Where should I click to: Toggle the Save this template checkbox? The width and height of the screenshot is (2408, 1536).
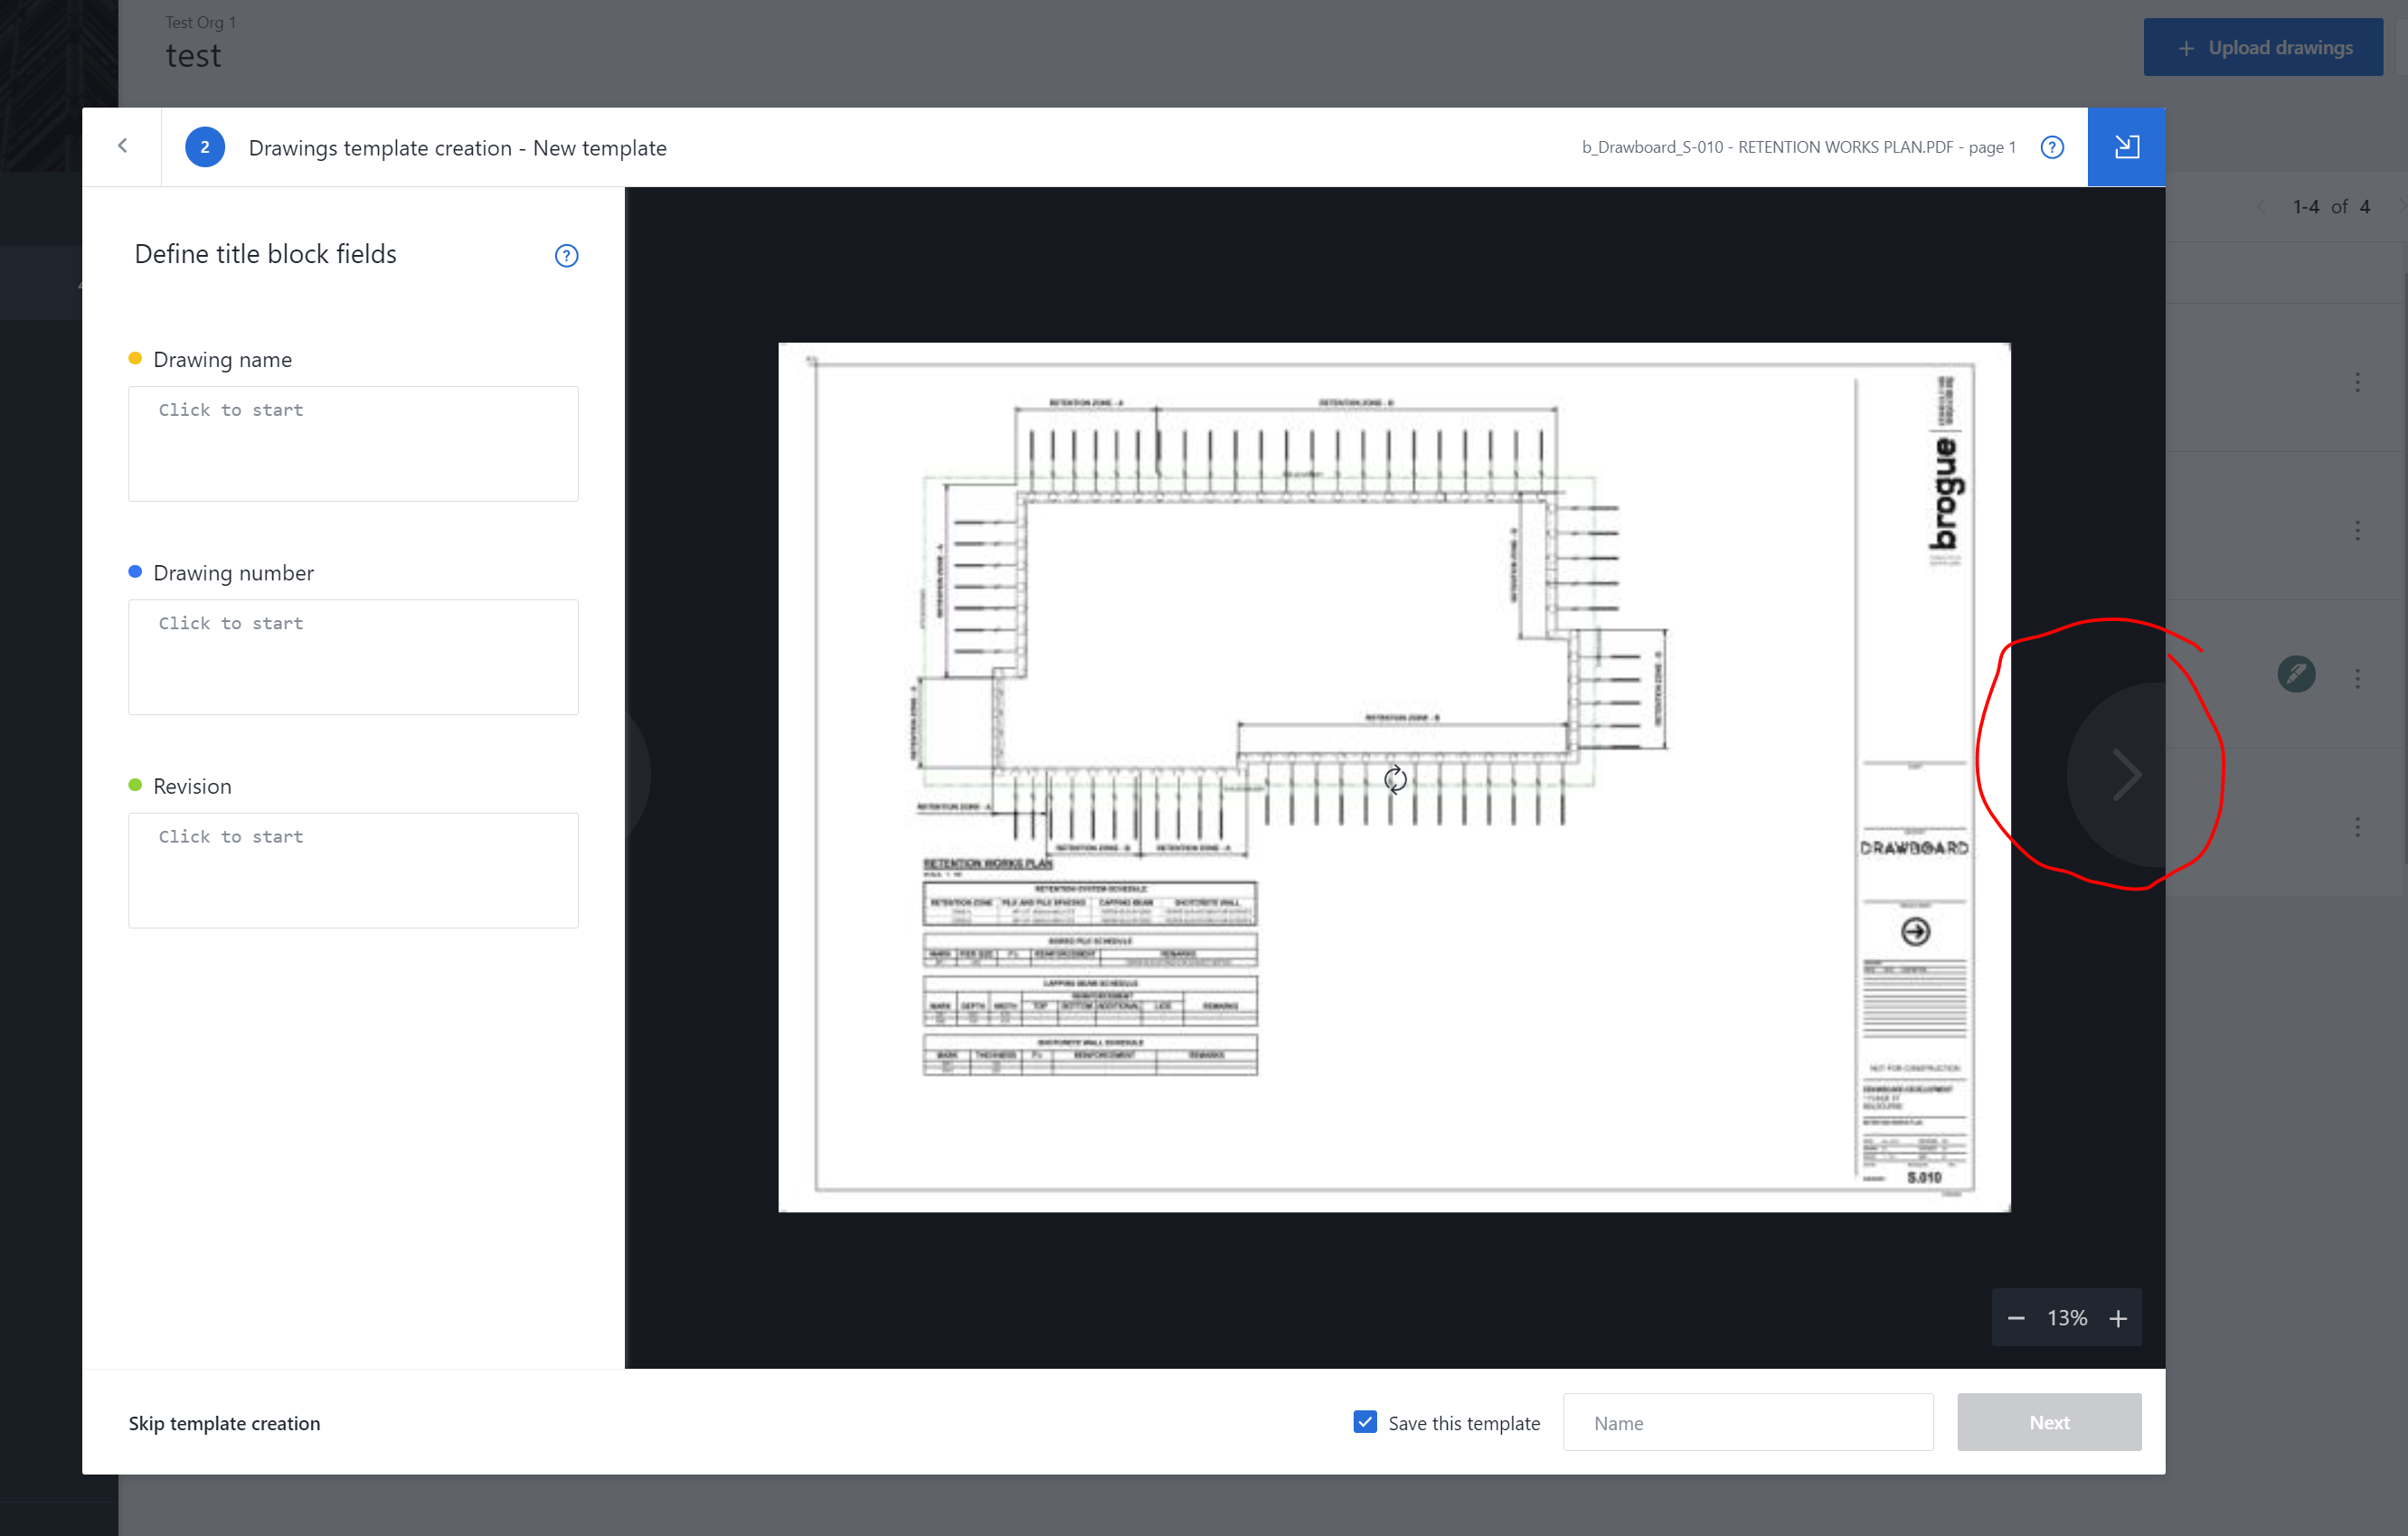tap(1365, 1422)
